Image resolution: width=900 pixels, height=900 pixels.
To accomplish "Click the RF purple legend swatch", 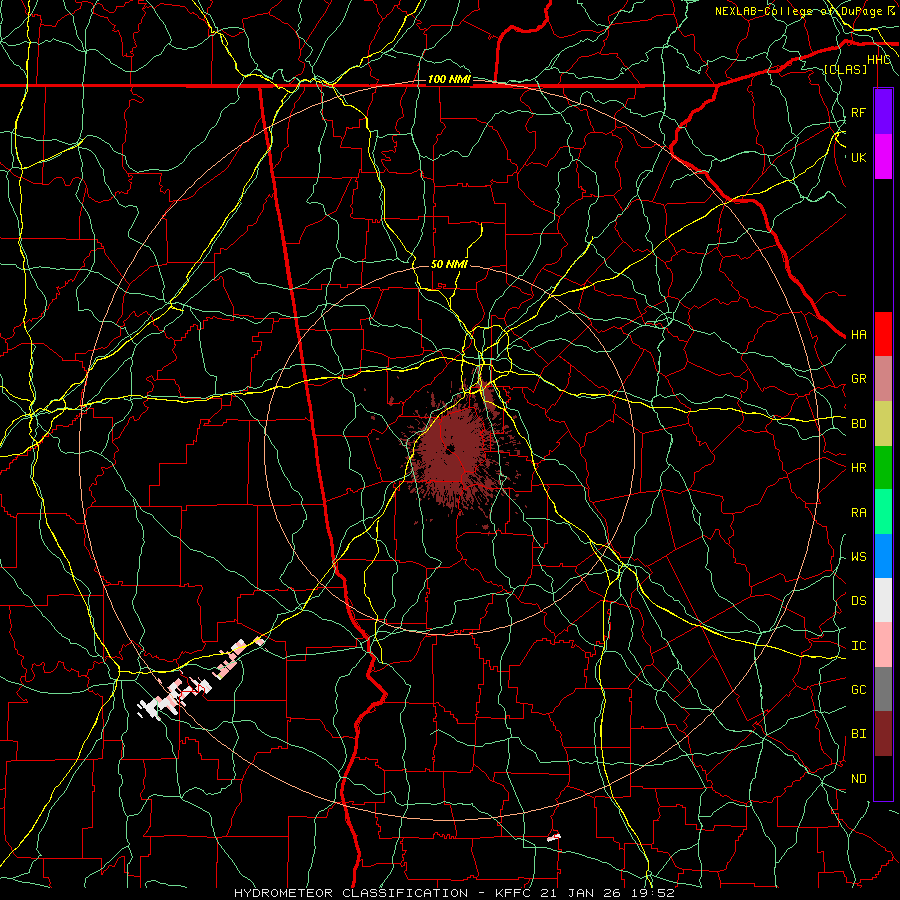I will coord(883,112).
